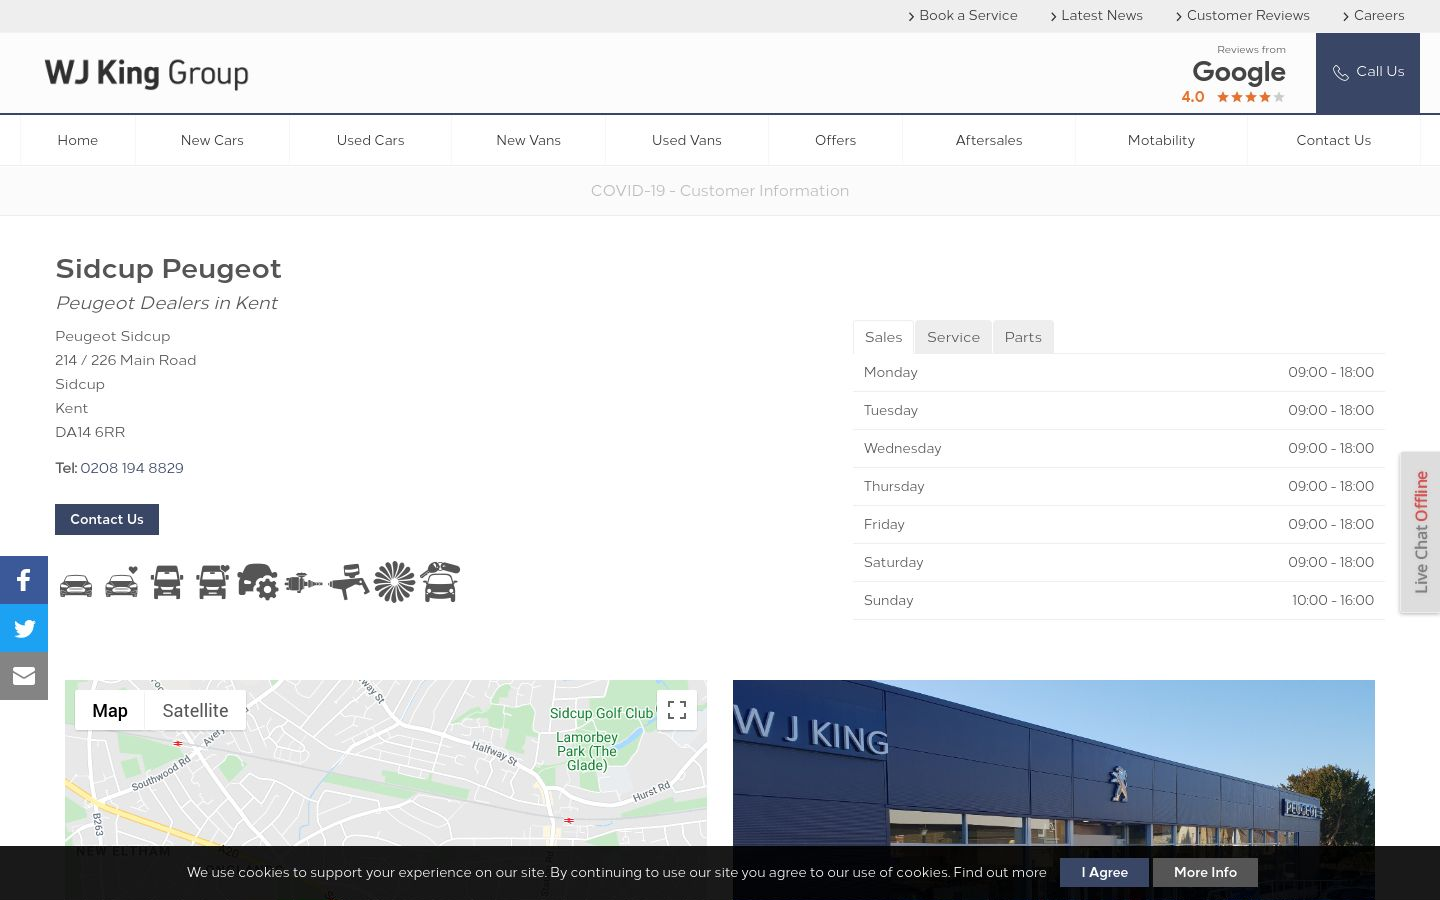Open the Latest News link
1440x900 pixels.
tap(1096, 15)
